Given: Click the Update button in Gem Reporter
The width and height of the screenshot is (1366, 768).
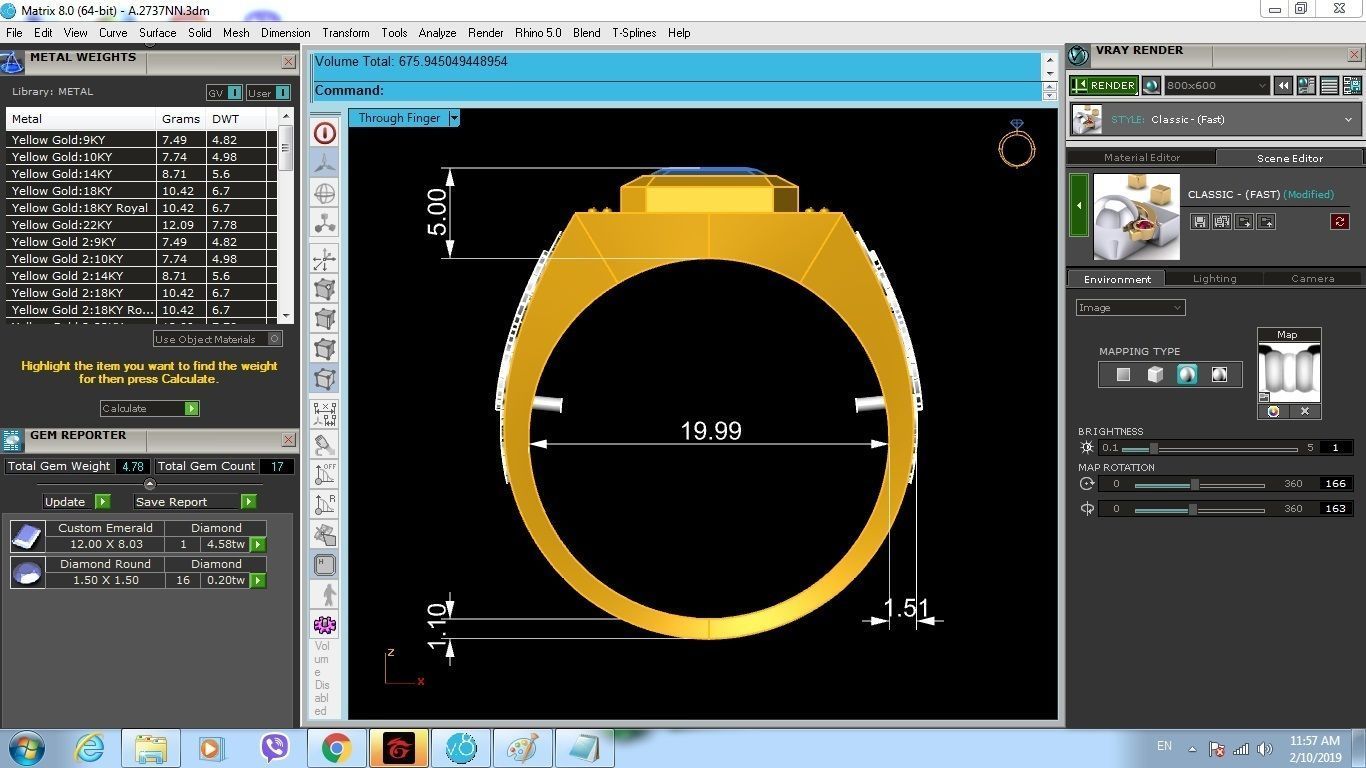Looking at the screenshot, I should click(76, 502).
